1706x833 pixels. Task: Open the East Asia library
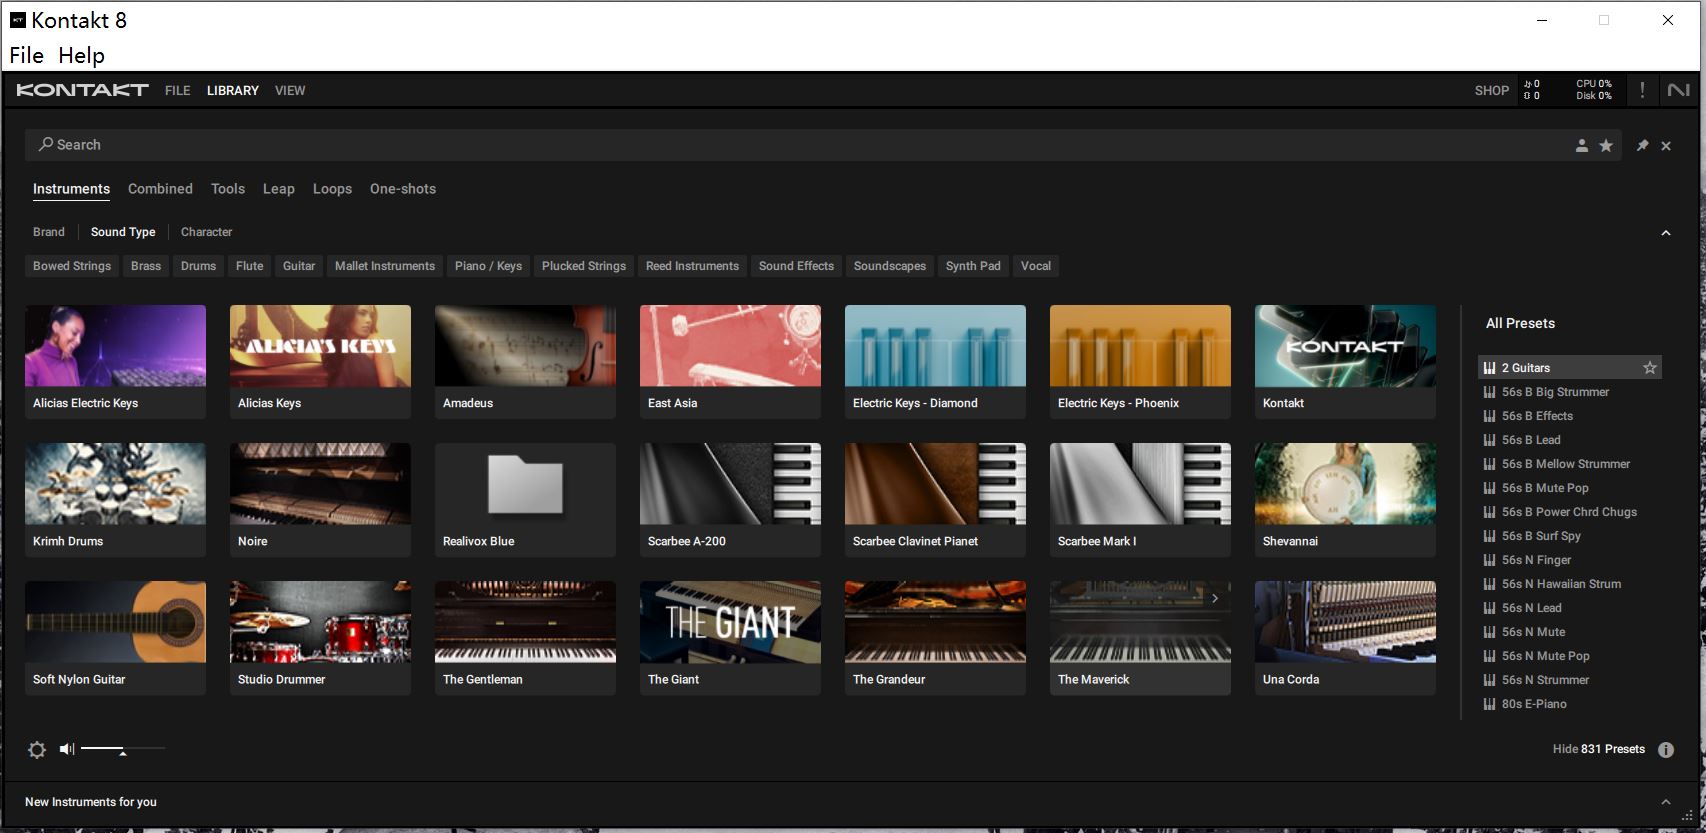point(731,361)
